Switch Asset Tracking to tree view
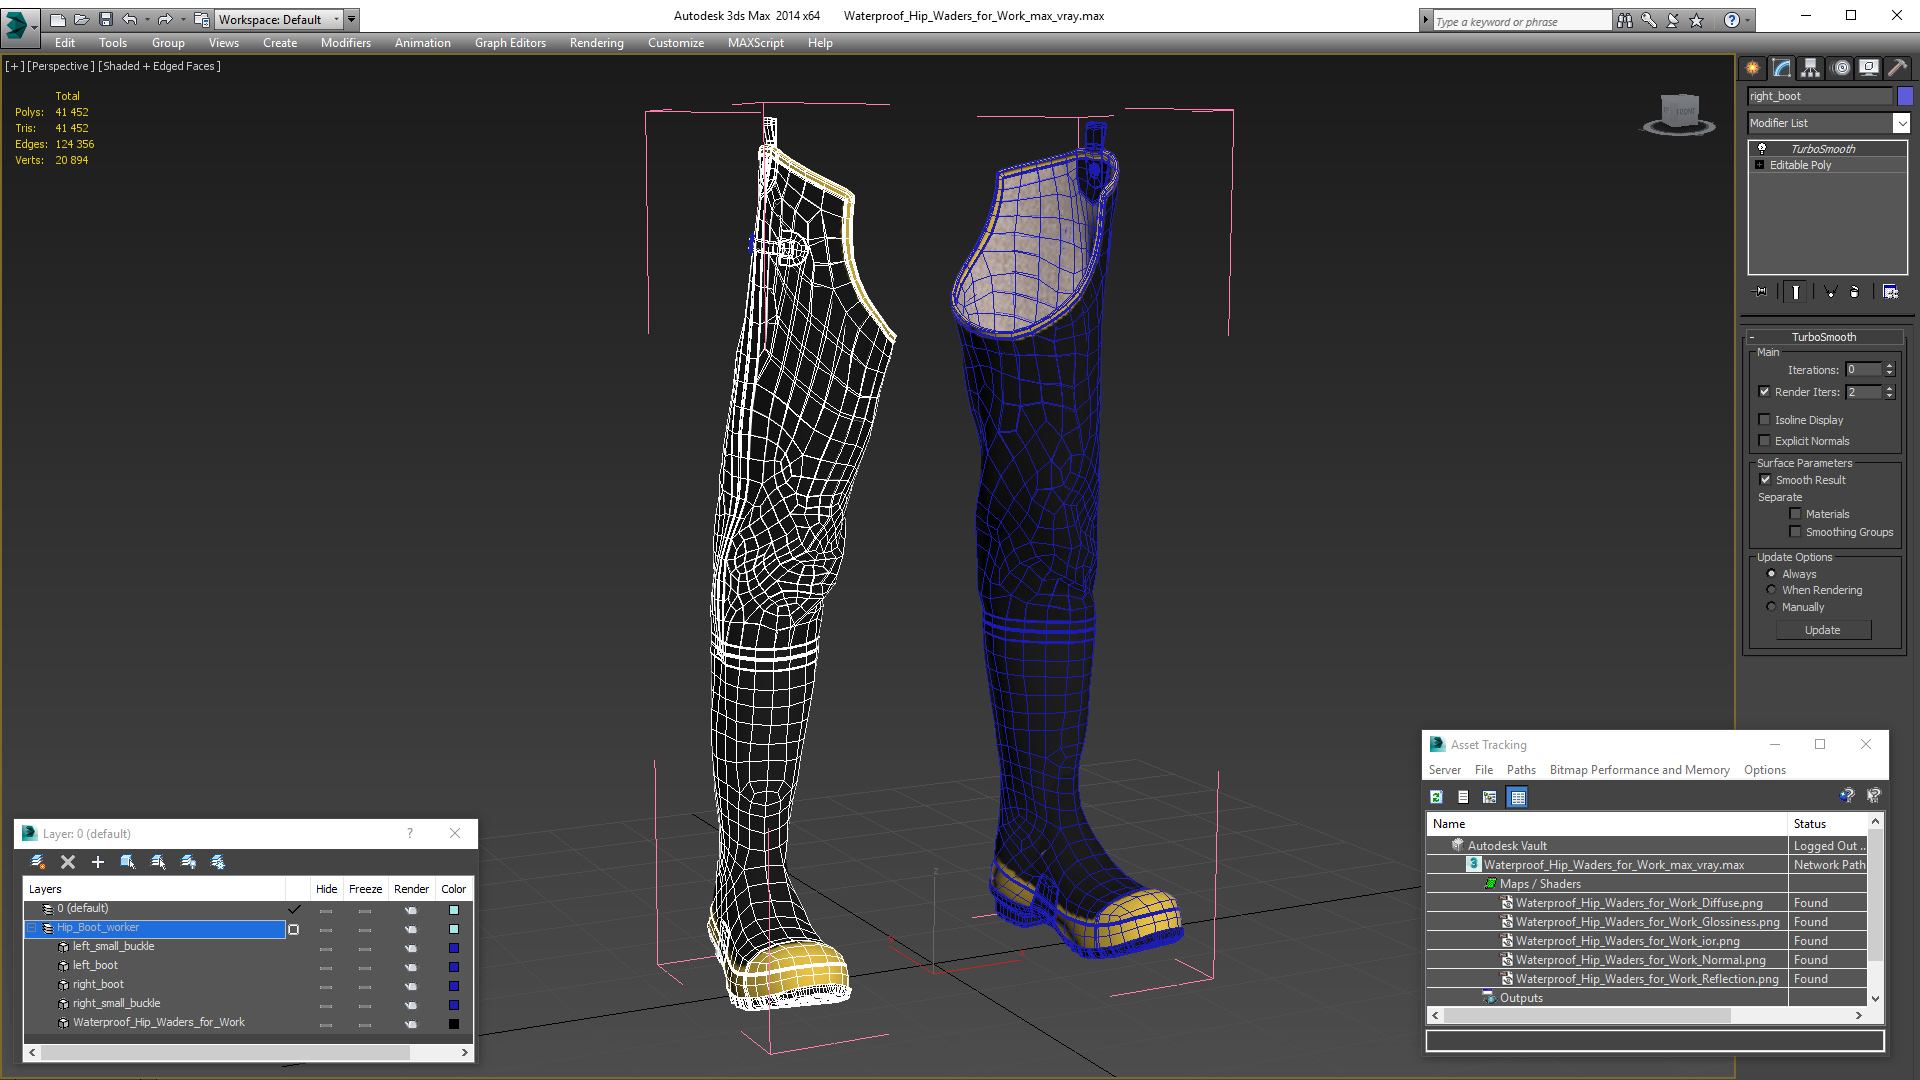The width and height of the screenshot is (1920, 1080). (x=1490, y=797)
